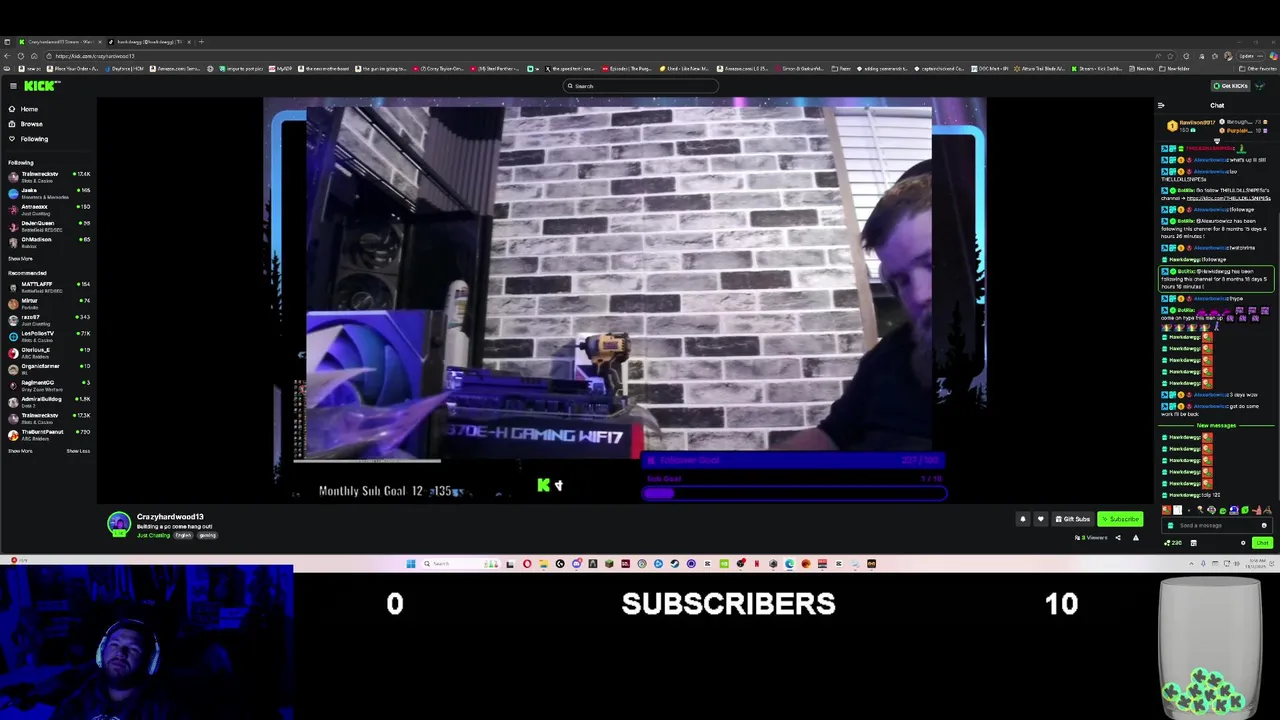The height and width of the screenshot is (720, 1280).
Task: Switch to the second browser tab
Action: 150,42
